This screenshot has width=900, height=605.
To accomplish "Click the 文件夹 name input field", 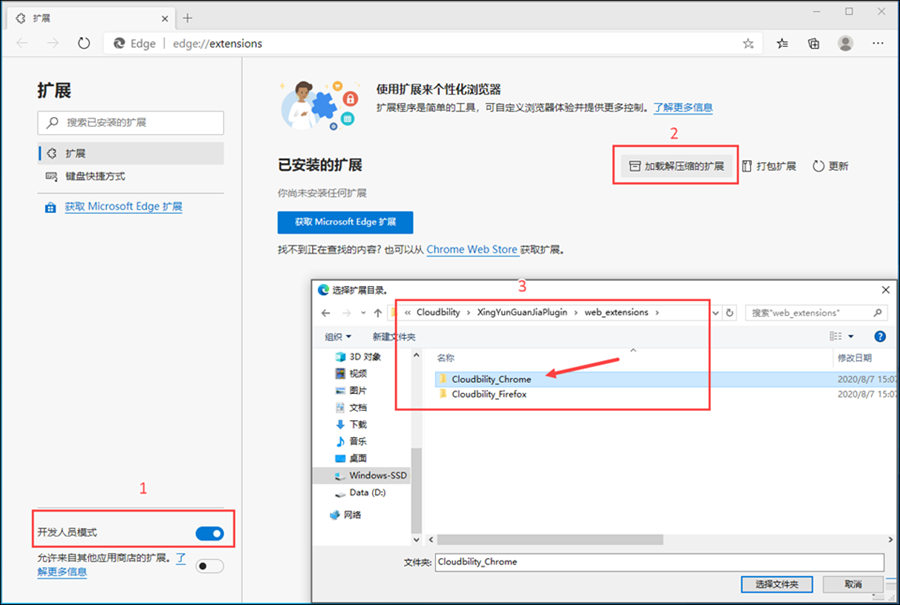I will coord(660,562).
